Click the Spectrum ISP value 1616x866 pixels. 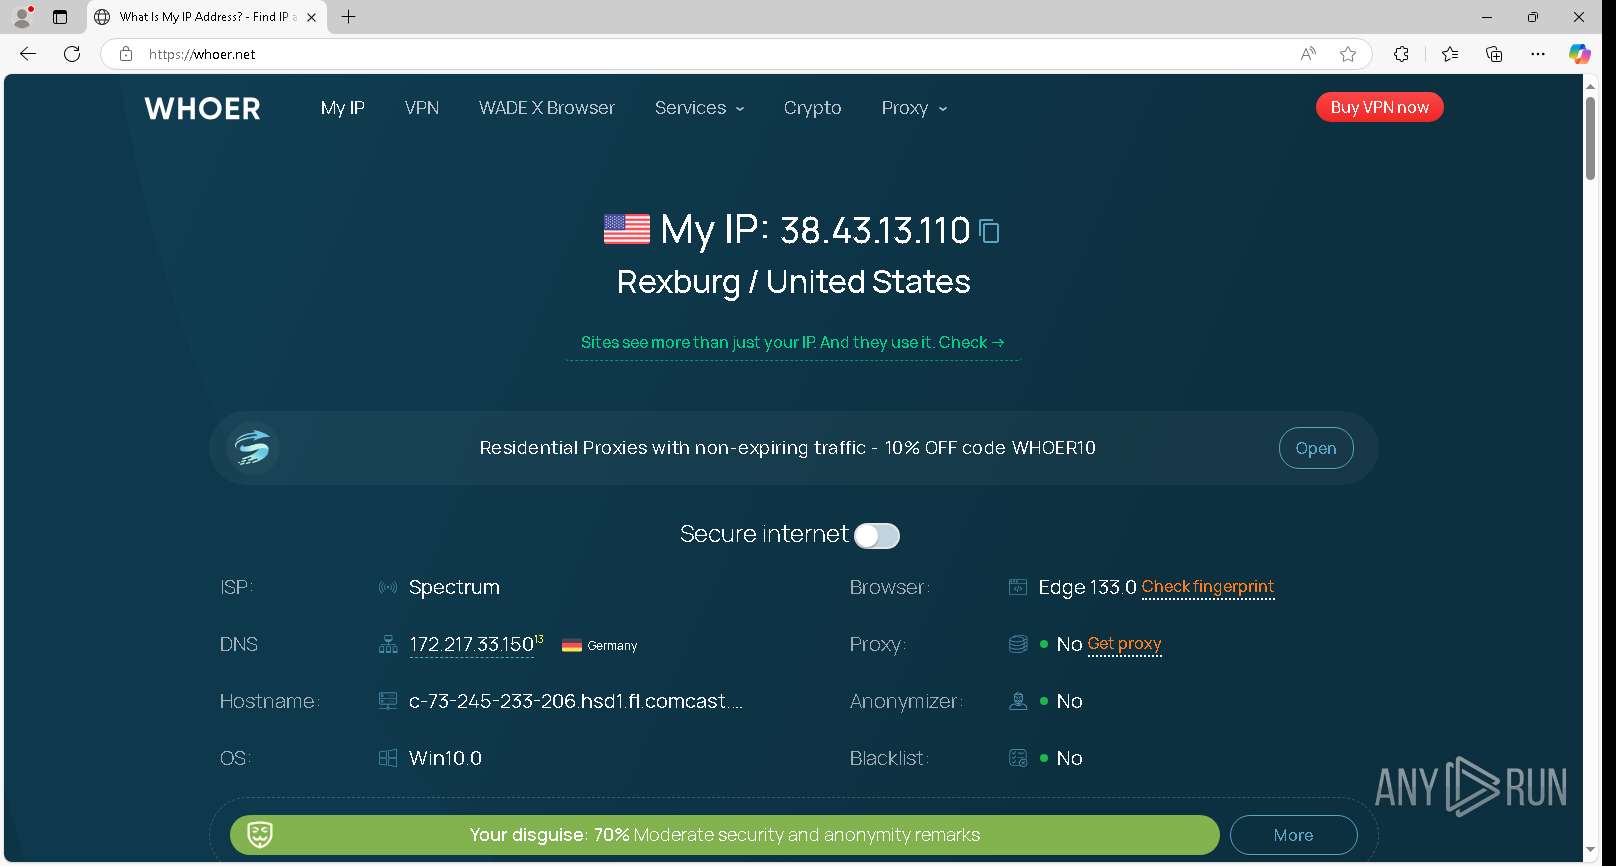tap(454, 587)
